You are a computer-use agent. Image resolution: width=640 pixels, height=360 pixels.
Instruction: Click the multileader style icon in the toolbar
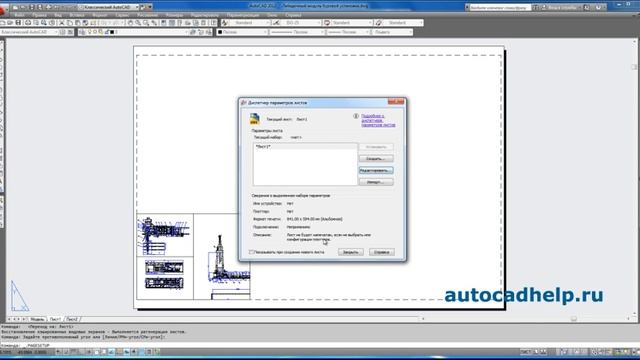(378, 23)
